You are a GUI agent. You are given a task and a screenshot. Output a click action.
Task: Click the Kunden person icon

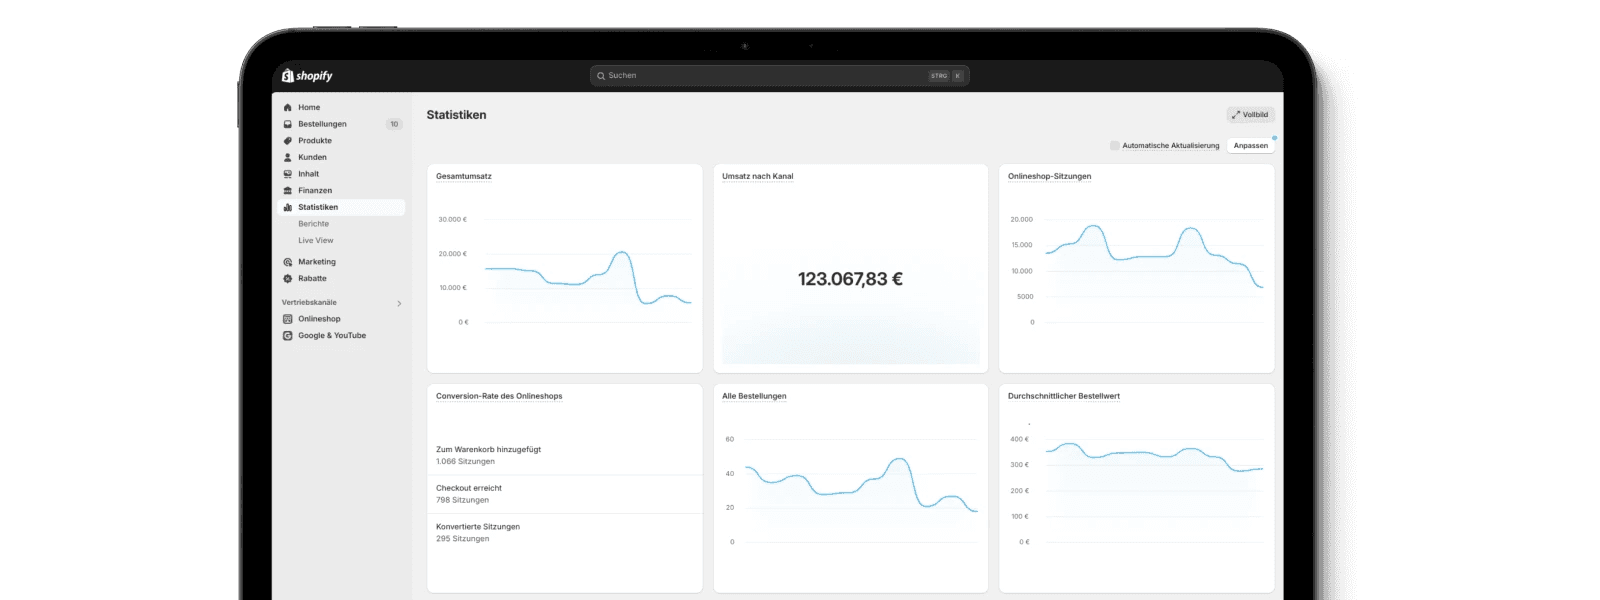click(x=288, y=157)
